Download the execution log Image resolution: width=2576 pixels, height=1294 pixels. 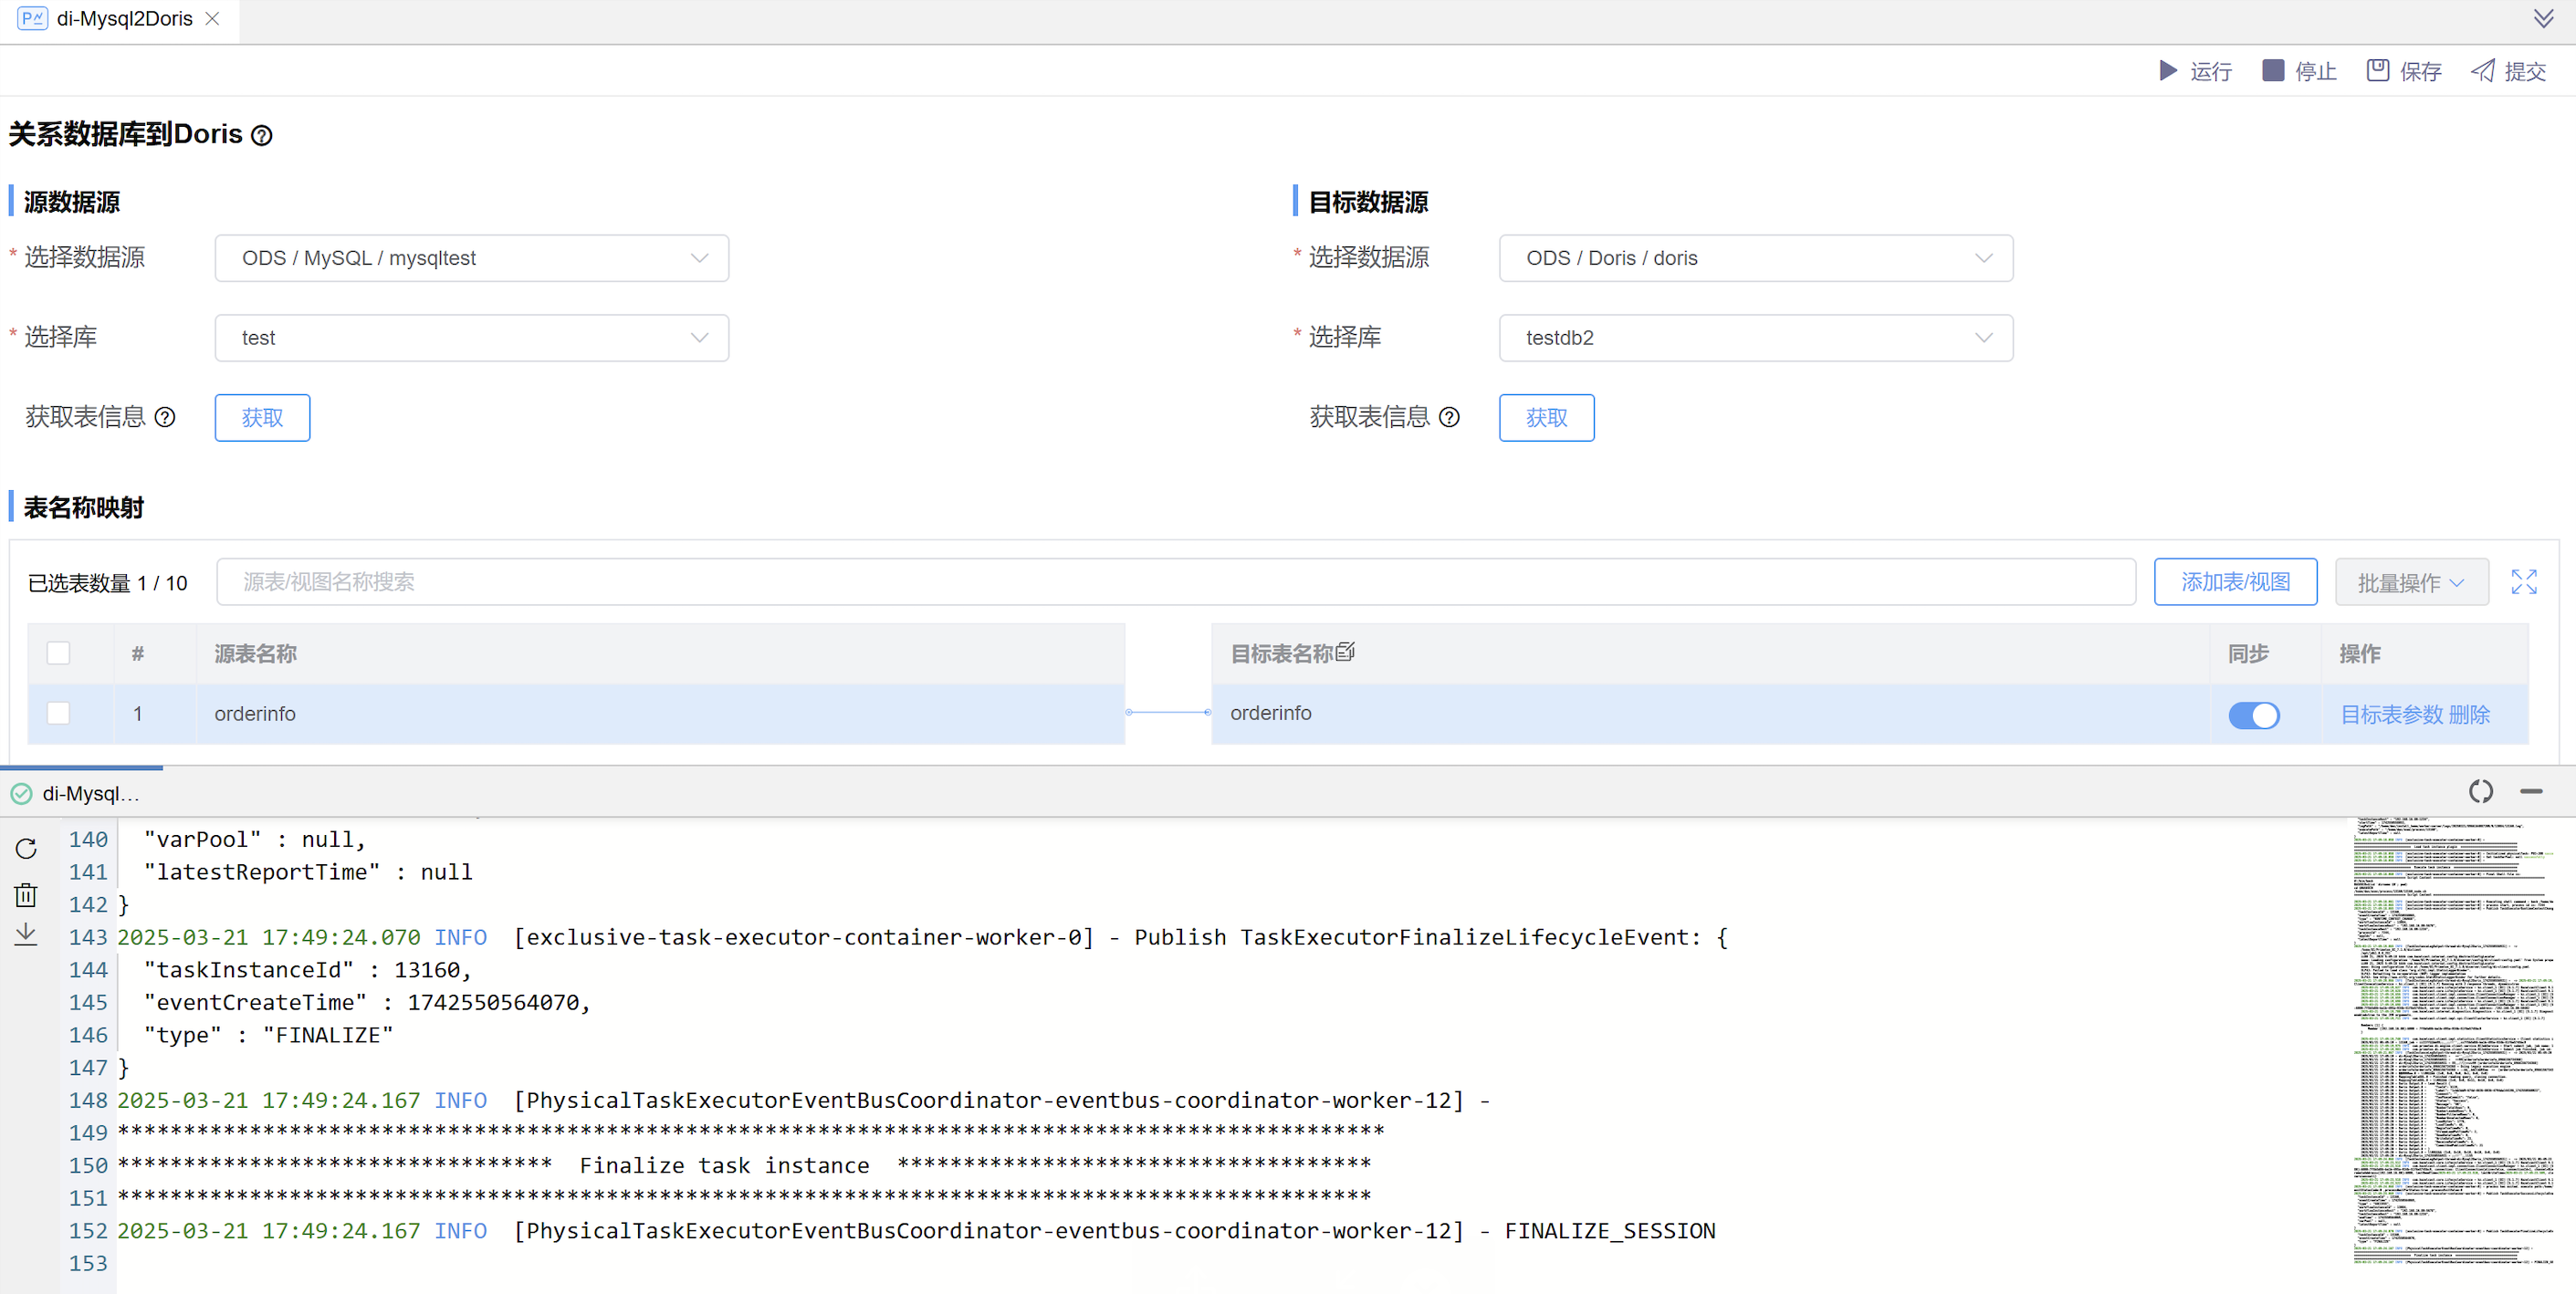[x=25, y=933]
